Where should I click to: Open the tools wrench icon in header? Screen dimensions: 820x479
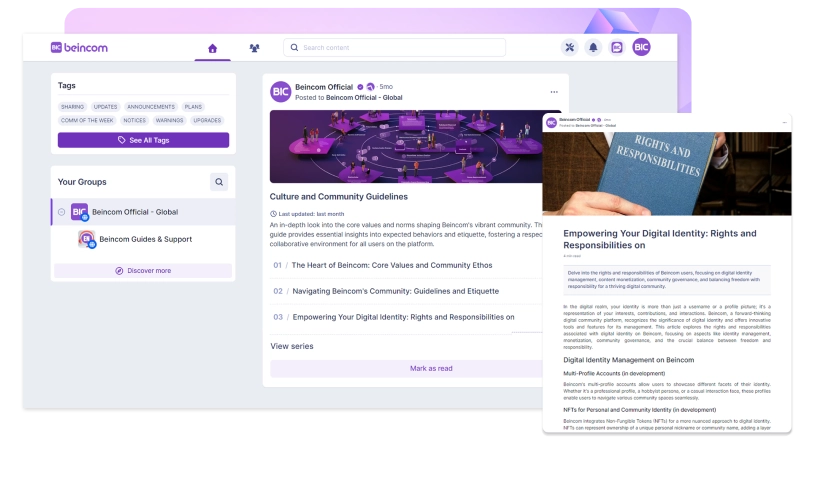[x=570, y=48]
